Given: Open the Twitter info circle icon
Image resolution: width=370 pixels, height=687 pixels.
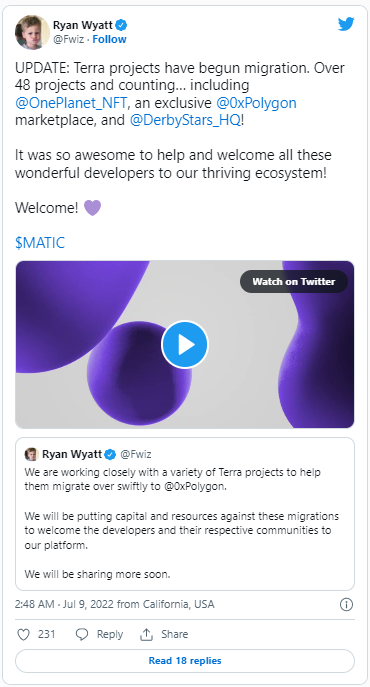Looking at the screenshot, I should point(346,605).
